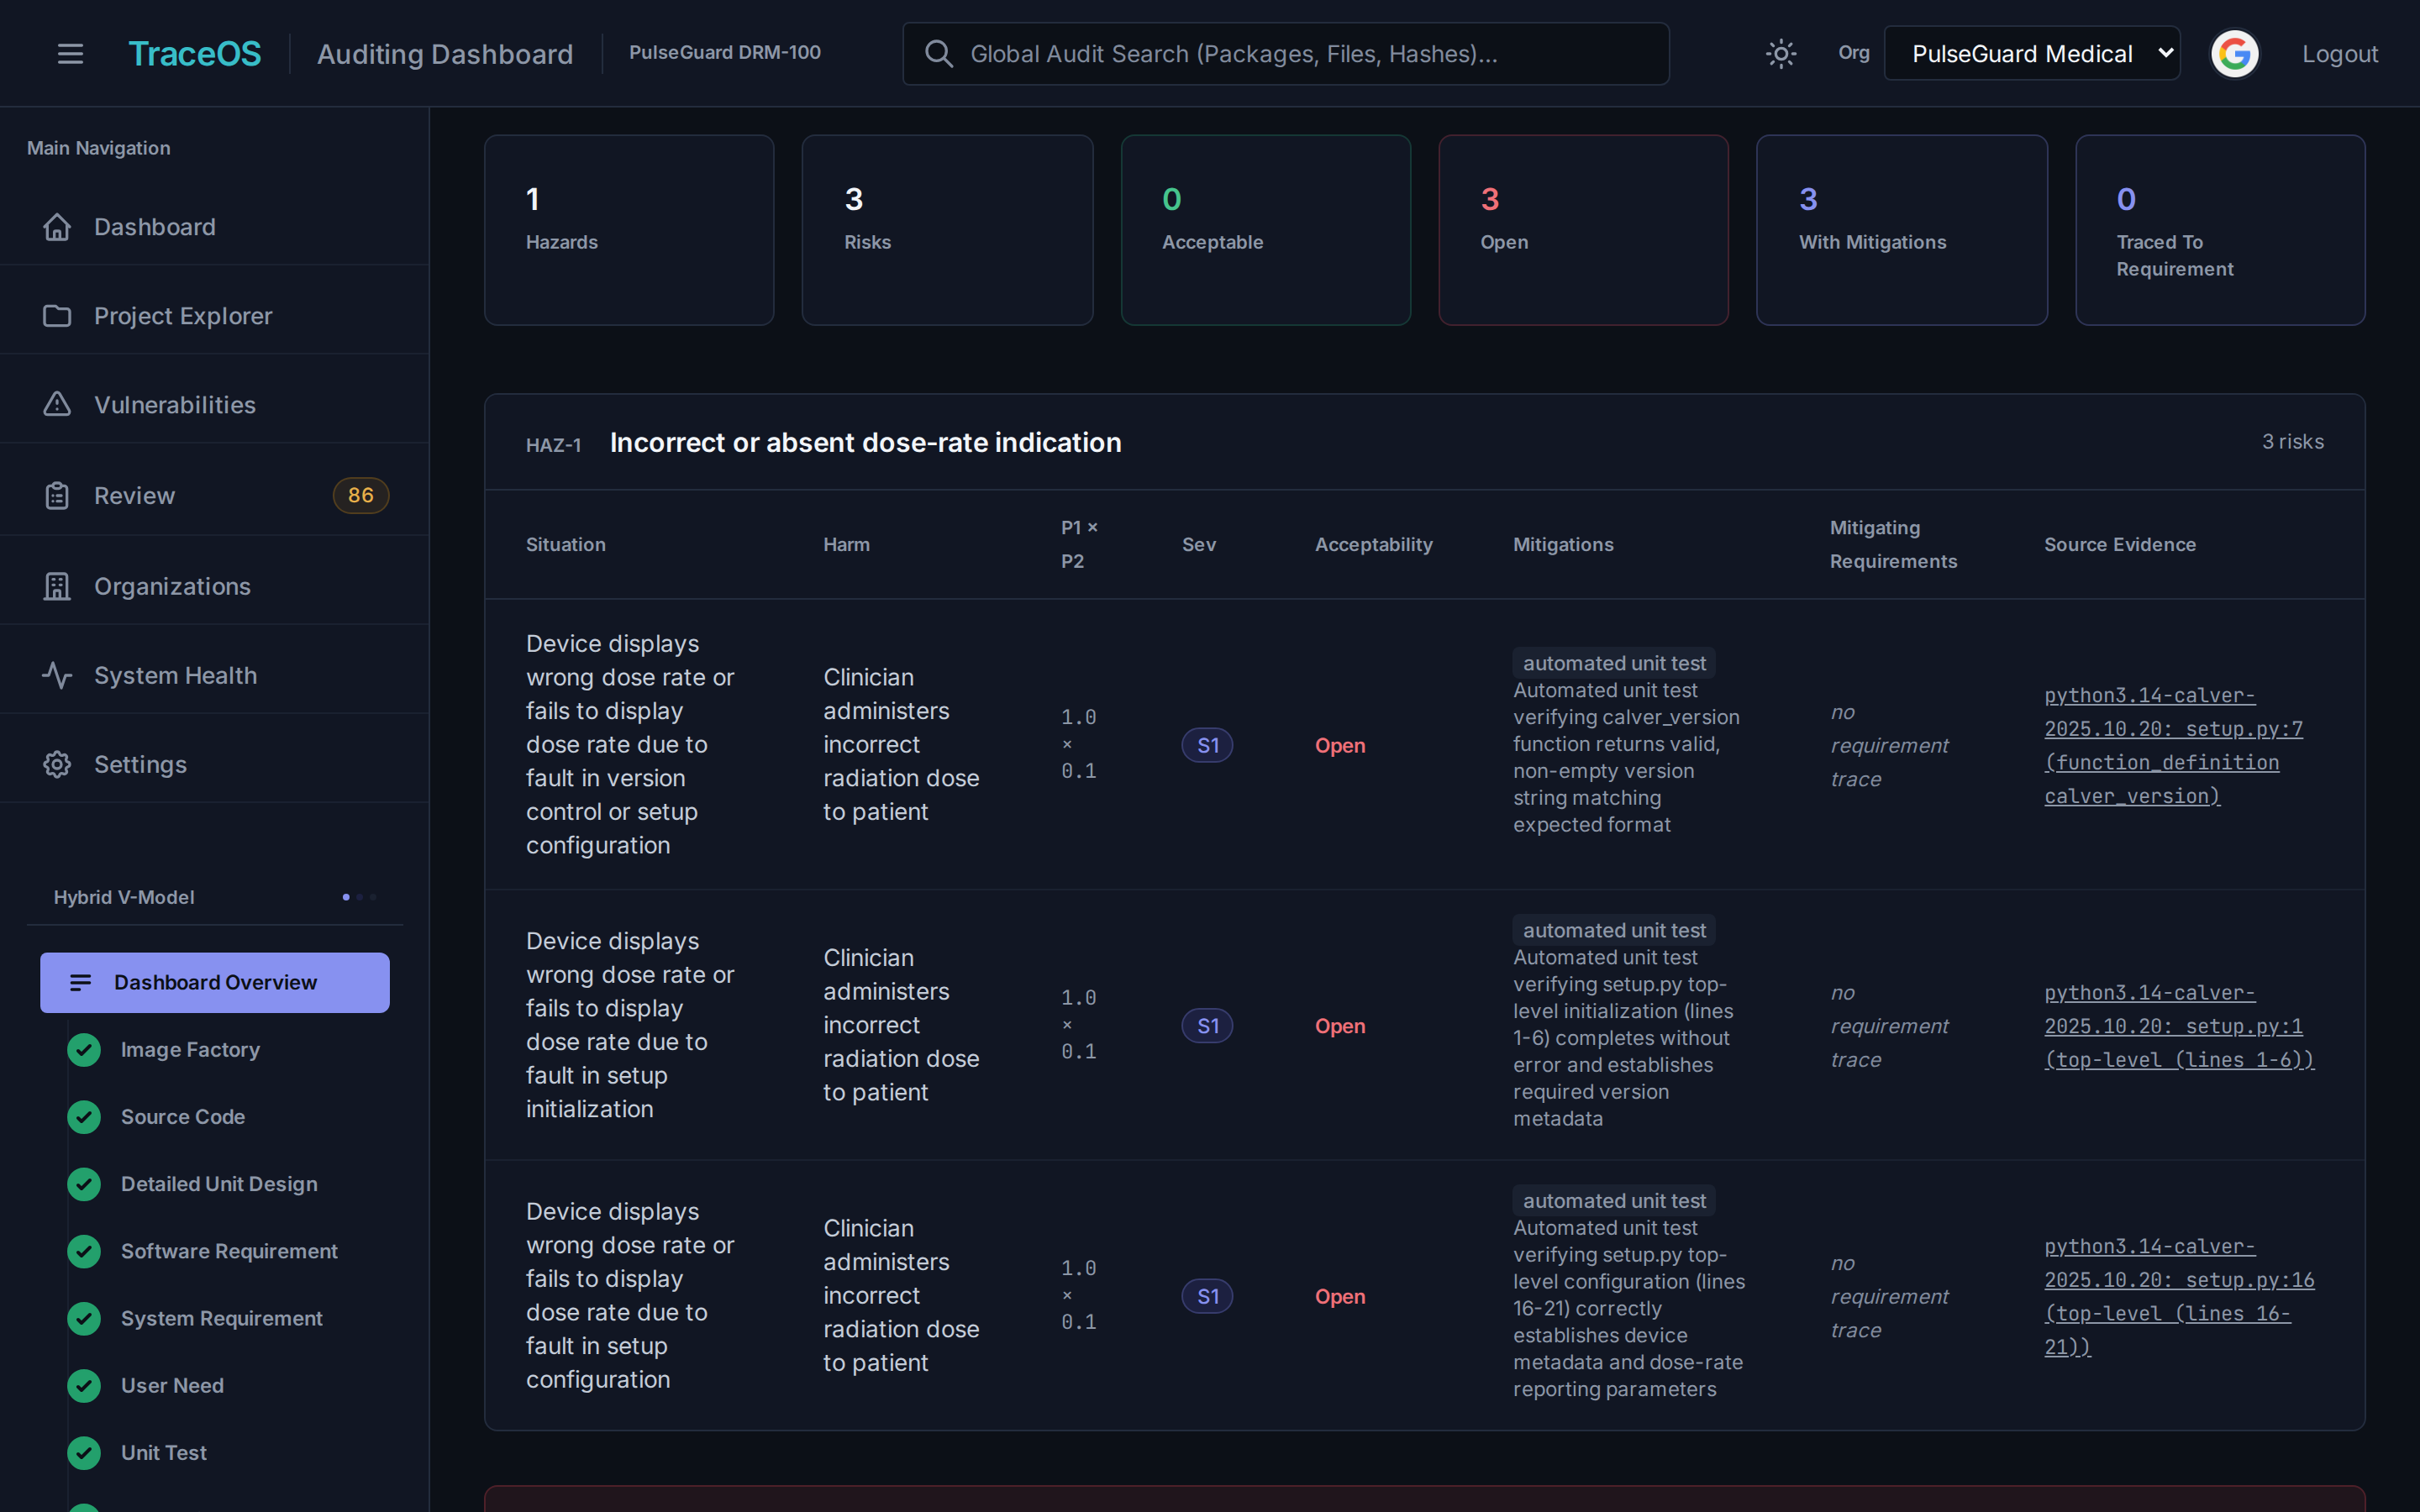Click the With Mitigations summary card
Image resolution: width=2420 pixels, height=1512 pixels.
1902,230
